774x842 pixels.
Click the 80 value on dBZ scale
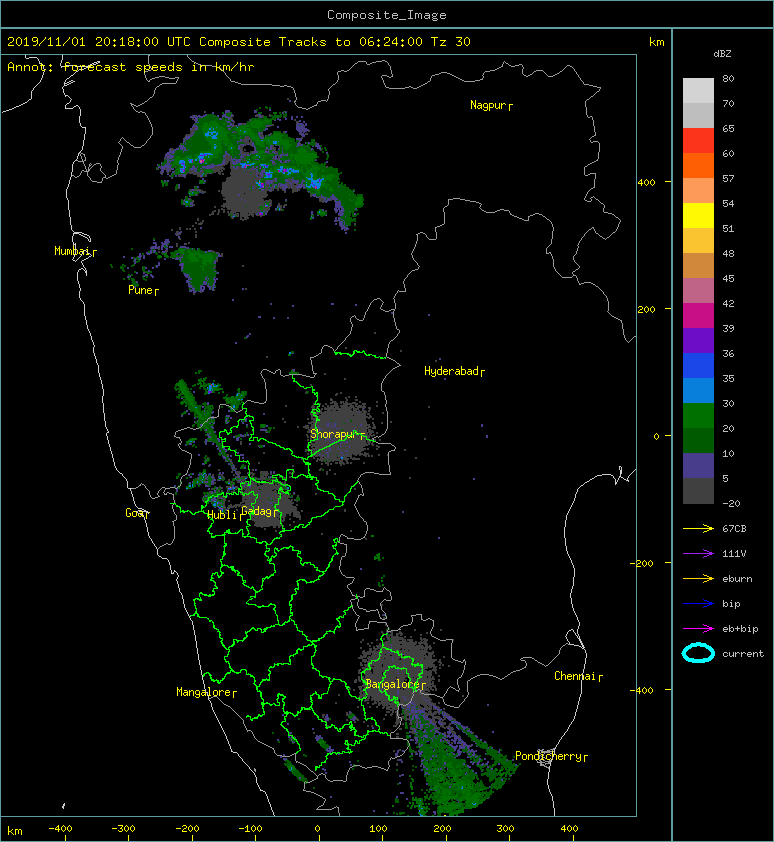click(728, 78)
